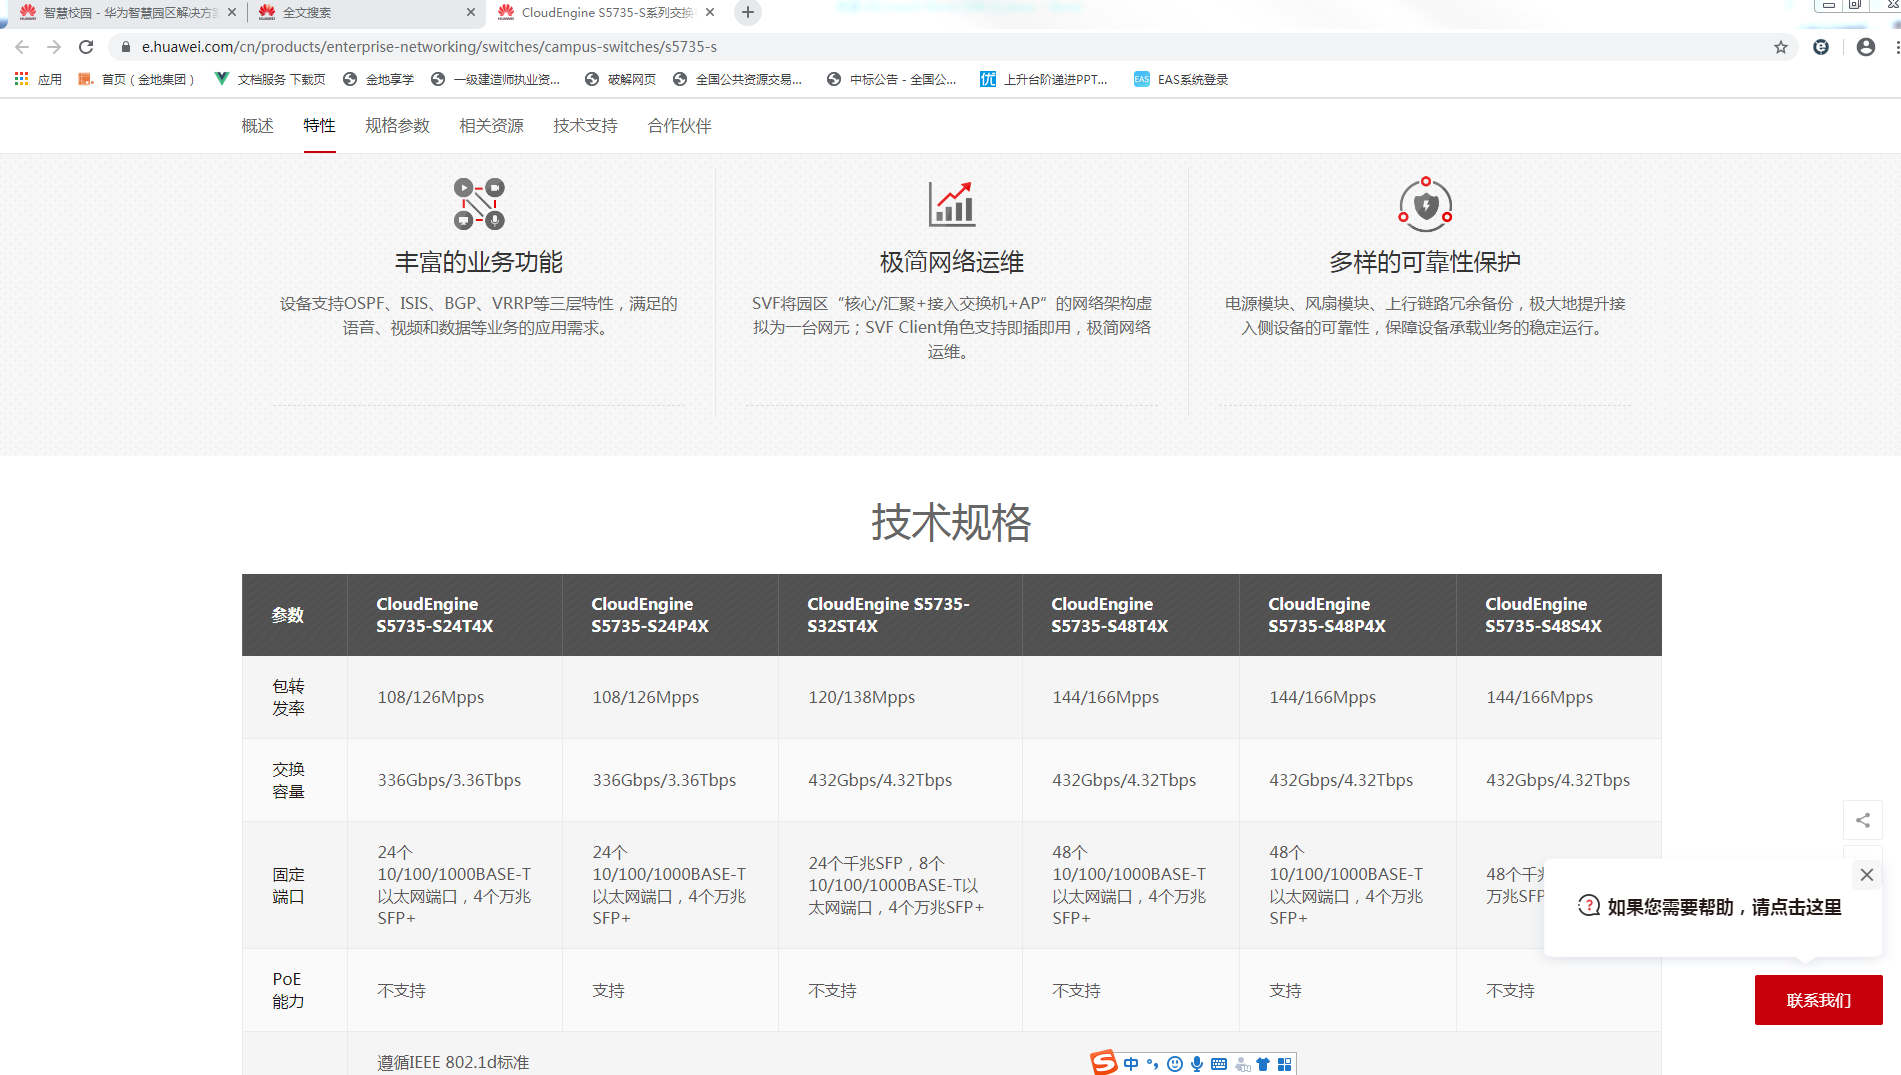Click the 固定端口 row label
This screenshot has height=1075, width=1901.
point(288,885)
